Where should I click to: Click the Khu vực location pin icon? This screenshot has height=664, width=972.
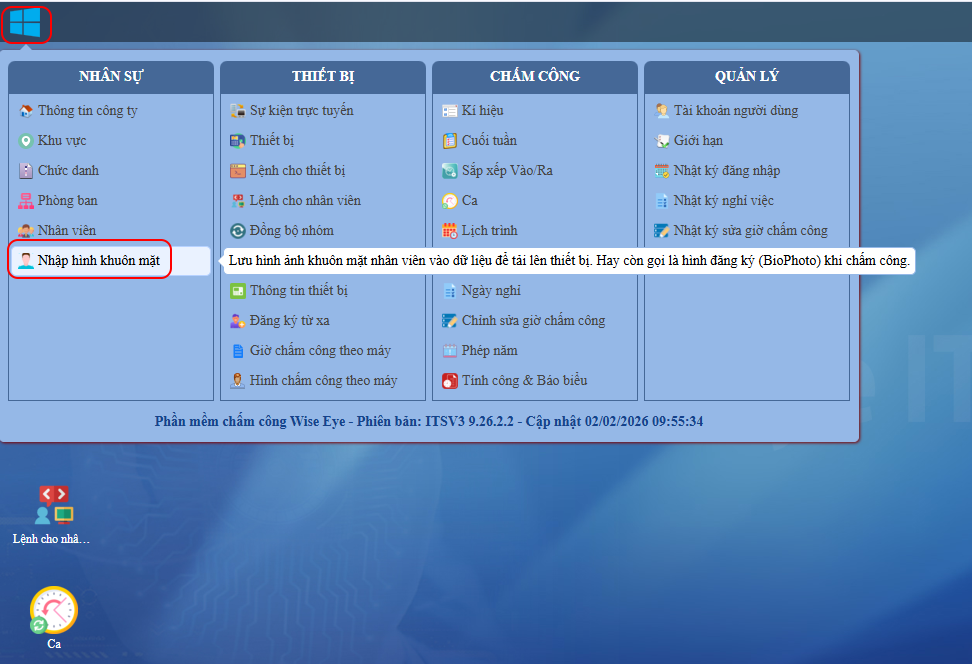coord(26,141)
